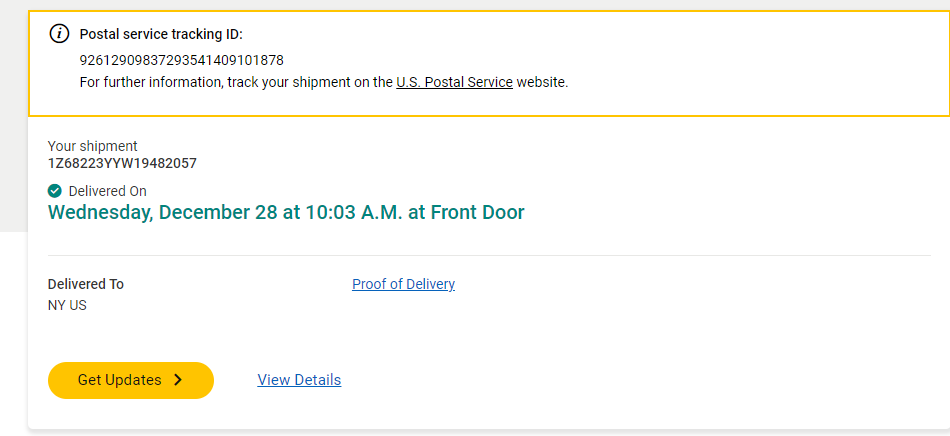The width and height of the screenshot is (950, 436).
Task: Click the divider line above Delivered To
Action: coord(489,255)
